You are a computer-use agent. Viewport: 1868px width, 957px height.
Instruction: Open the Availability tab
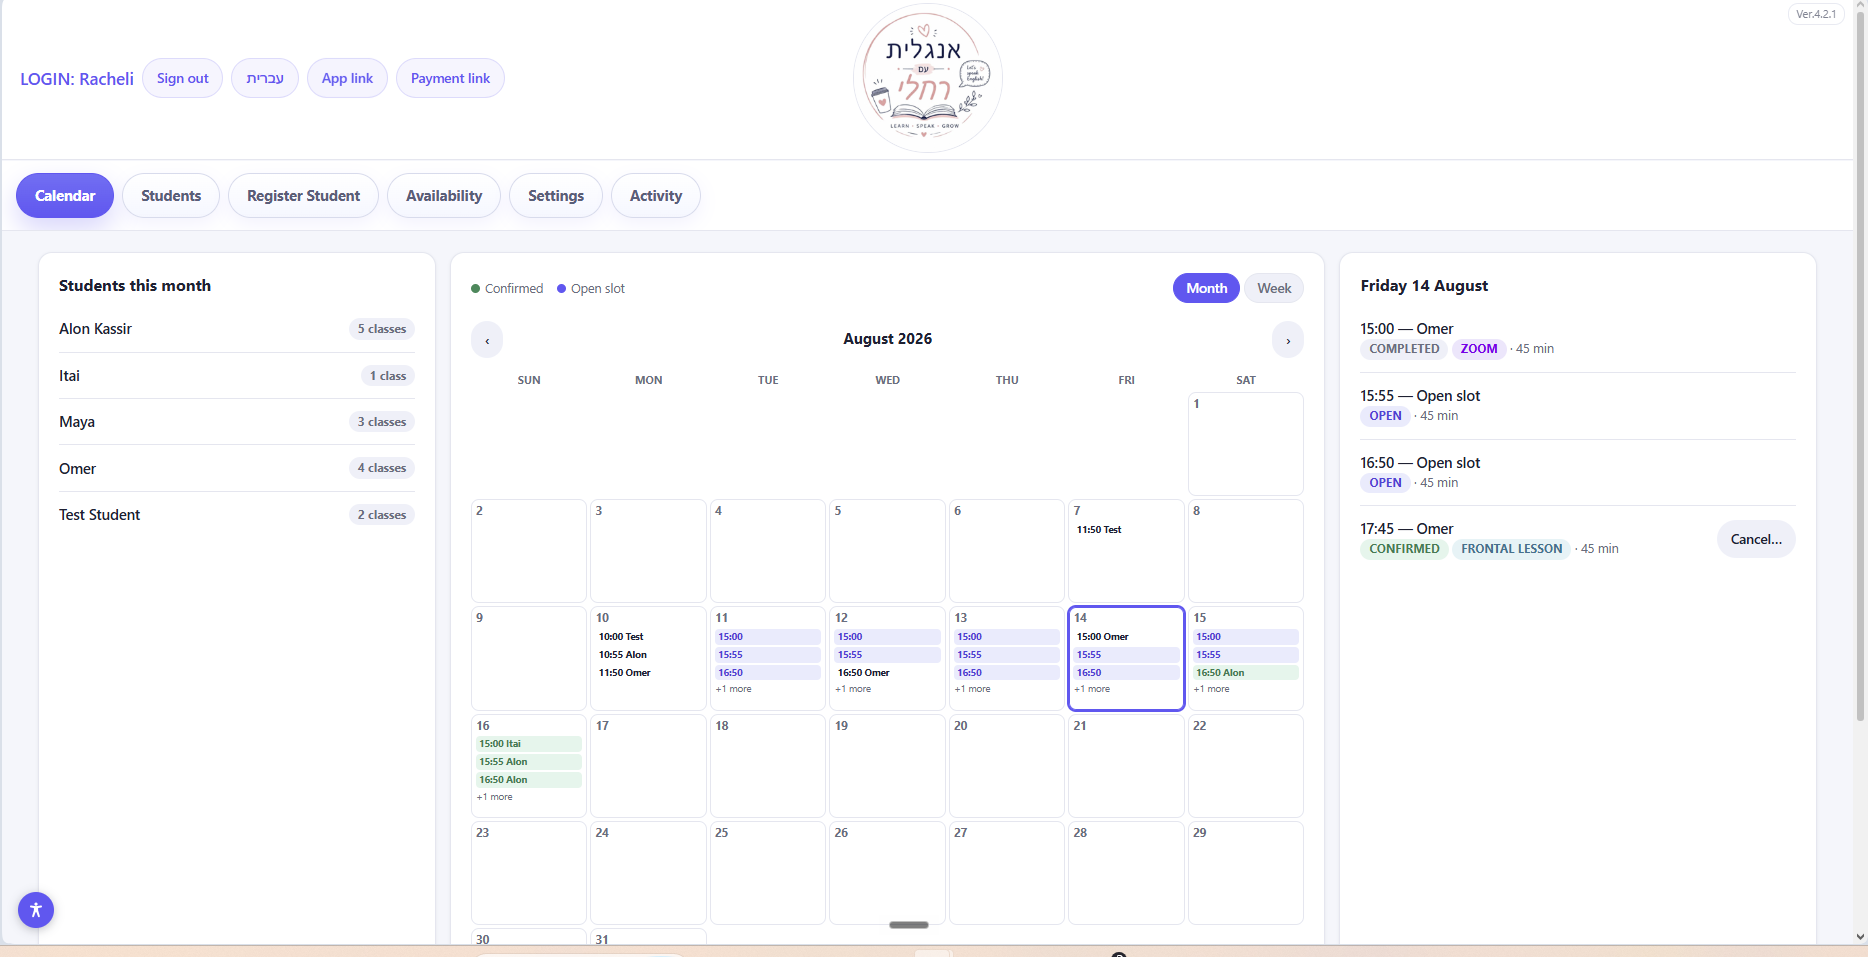click(x=444, y=196)
